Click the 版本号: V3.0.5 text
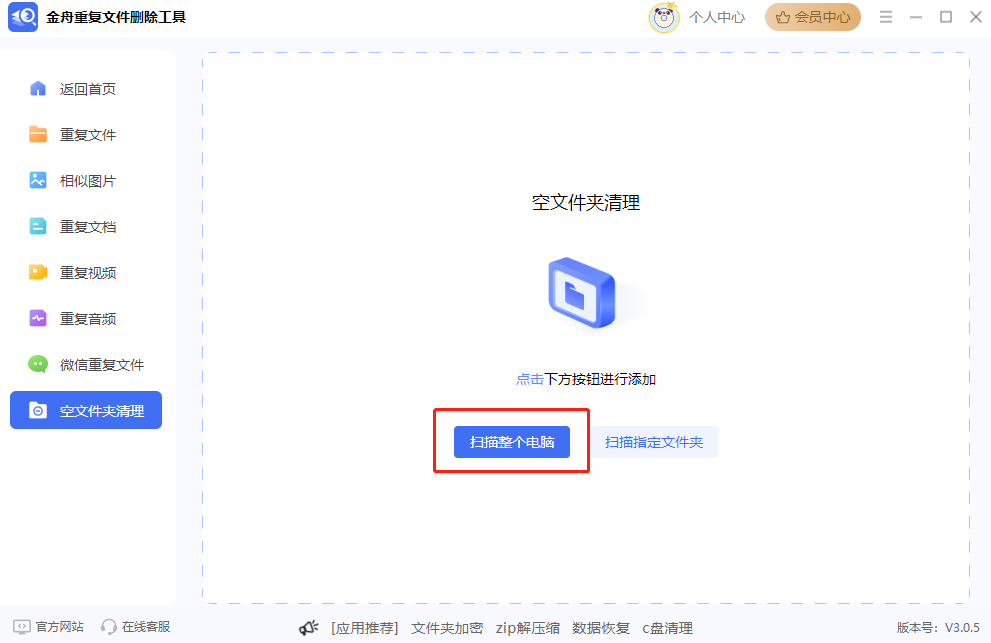991x643 pixels. [x=938, y=627]
